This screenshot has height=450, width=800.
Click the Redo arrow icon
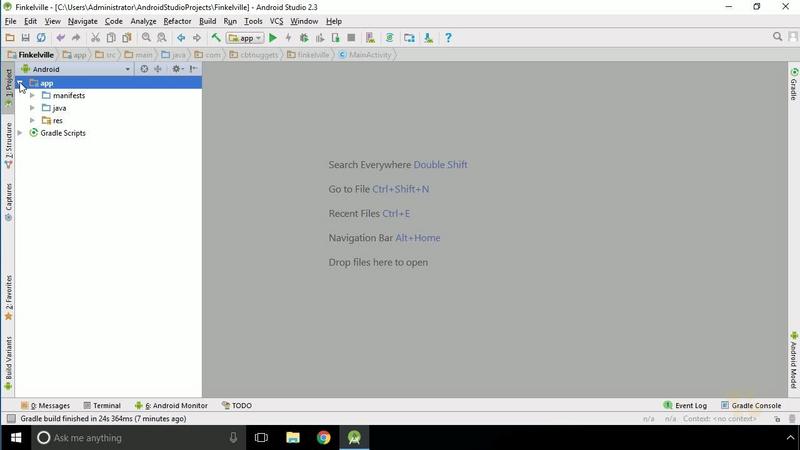pos(76,38)
